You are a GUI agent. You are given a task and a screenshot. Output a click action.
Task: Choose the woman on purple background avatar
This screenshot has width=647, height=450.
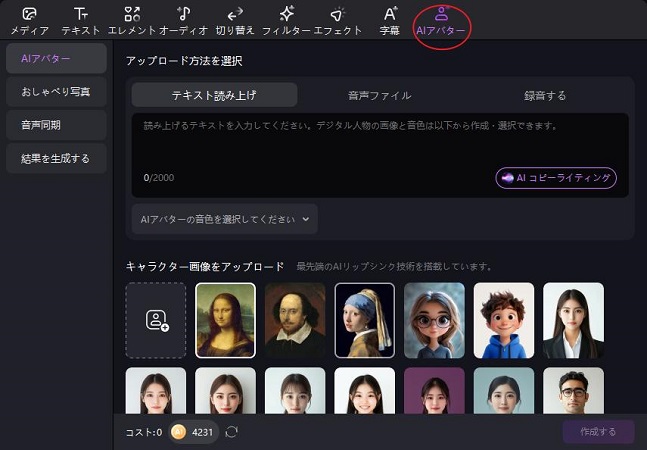click(x=434, y=391)
